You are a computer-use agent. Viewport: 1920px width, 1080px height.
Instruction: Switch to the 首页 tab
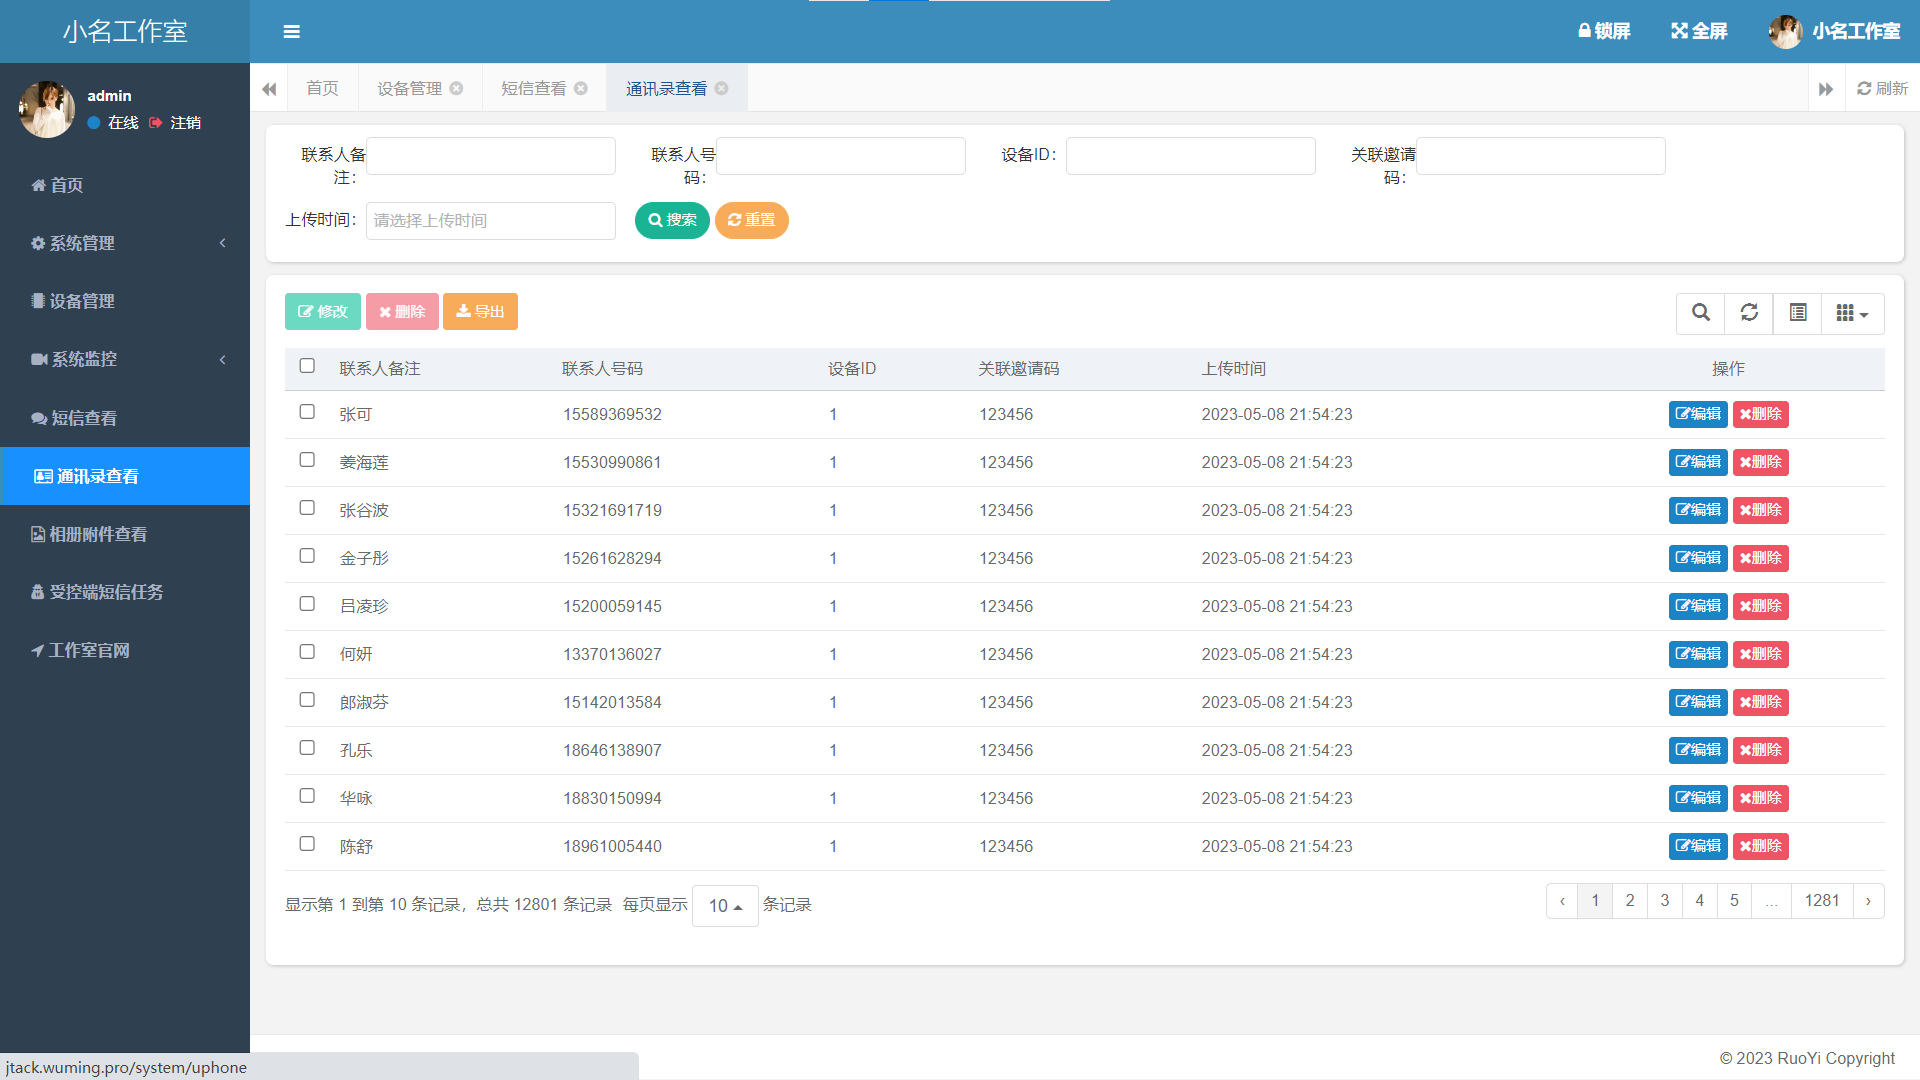click(322, 88)
